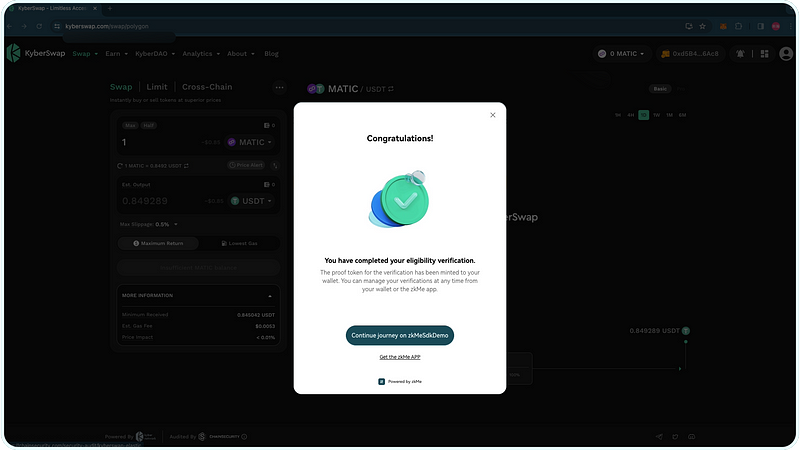Click the Half amount button
The width and height of the screenshot is (800, 450).
pyautogui.click(x=148, y=126)
